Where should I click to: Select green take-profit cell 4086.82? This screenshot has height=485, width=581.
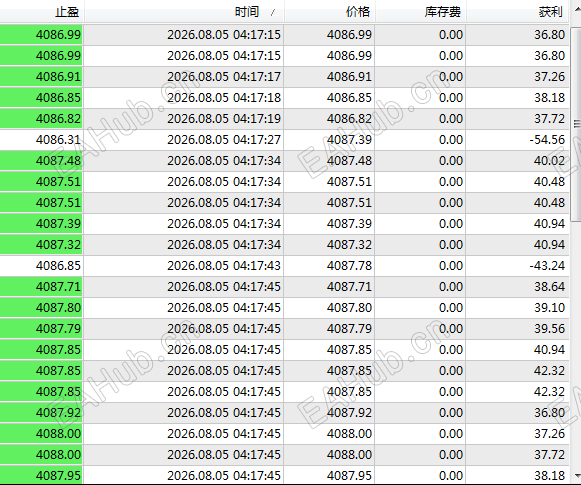pos(41,119)
